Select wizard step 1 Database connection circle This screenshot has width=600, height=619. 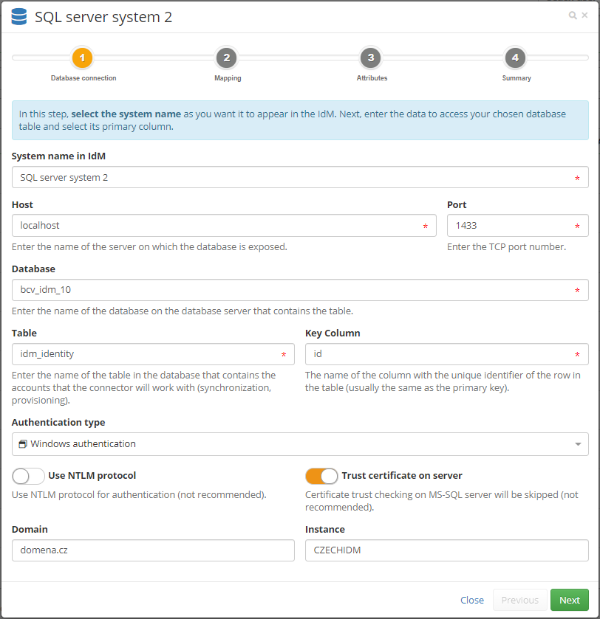[x=82, y=58]
